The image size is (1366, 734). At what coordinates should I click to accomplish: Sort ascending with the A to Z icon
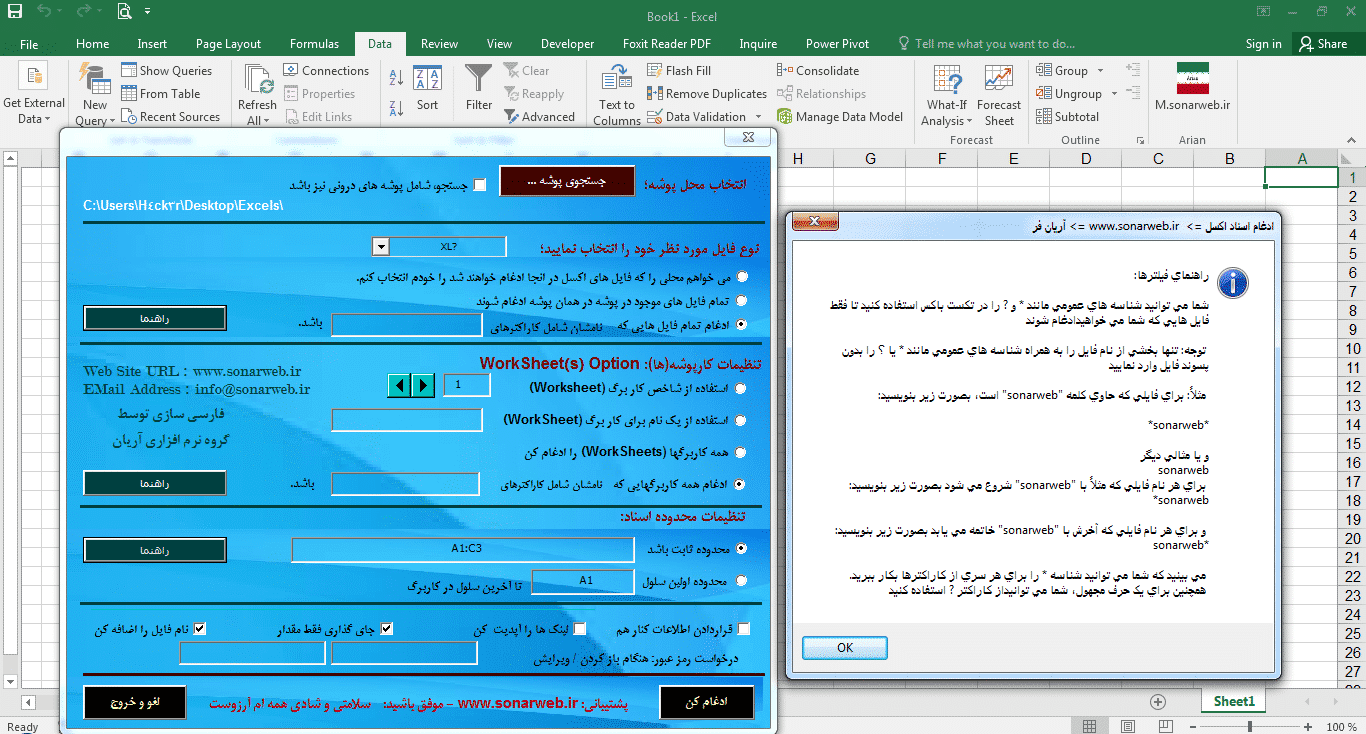pyautogui.click(x=396, y=78)
